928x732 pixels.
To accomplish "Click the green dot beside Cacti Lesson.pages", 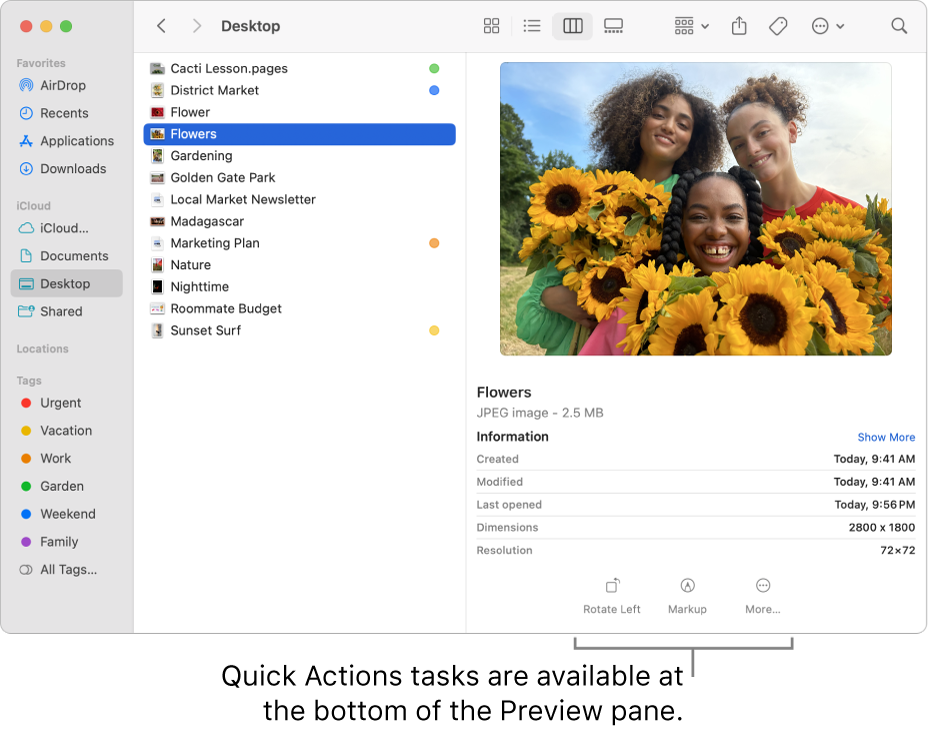I will pos(434,68).
